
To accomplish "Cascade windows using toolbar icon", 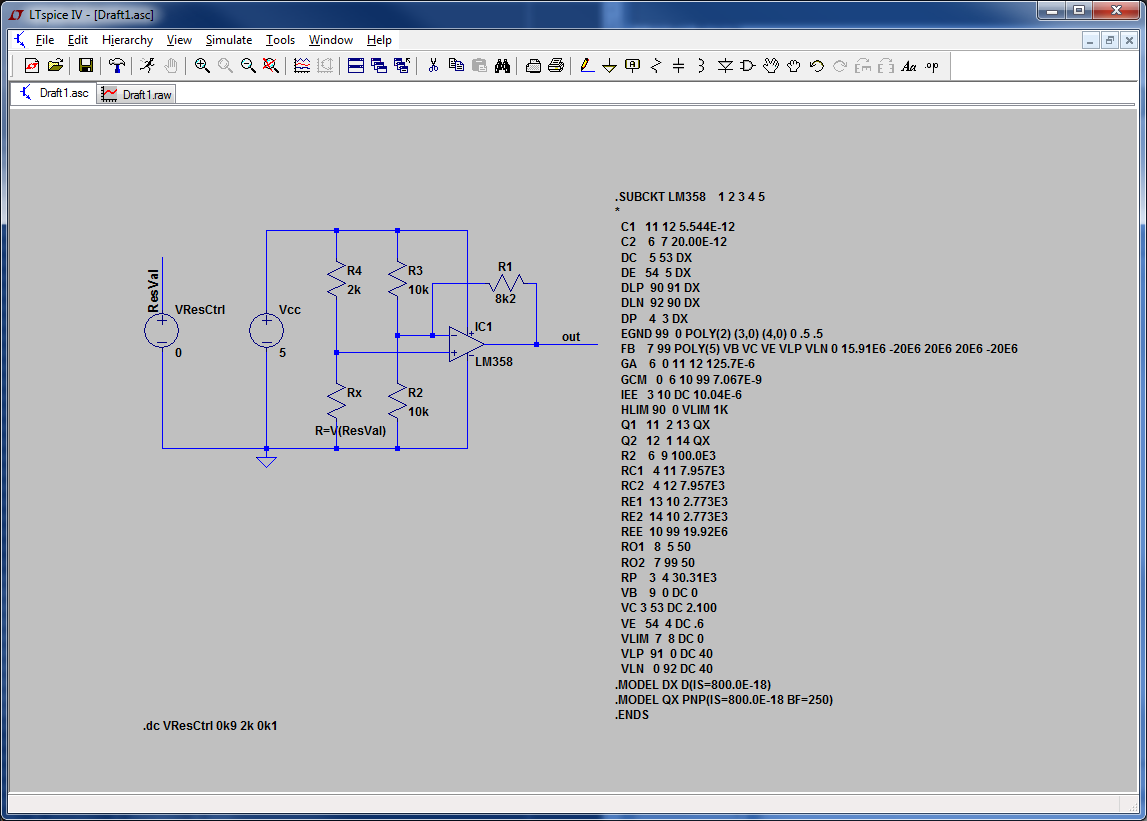I will coord(379,66).
